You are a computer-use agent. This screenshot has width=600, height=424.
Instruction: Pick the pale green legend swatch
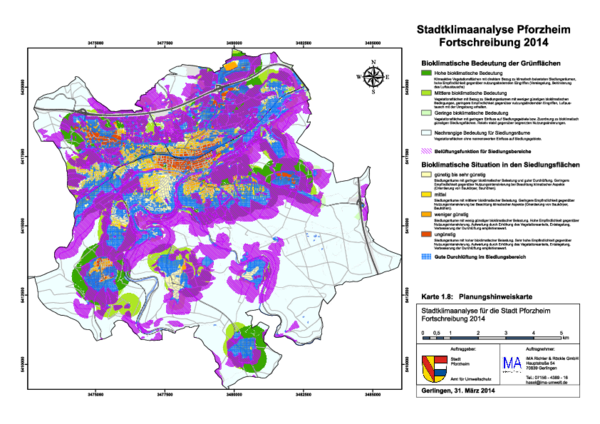tap(426, 112)
